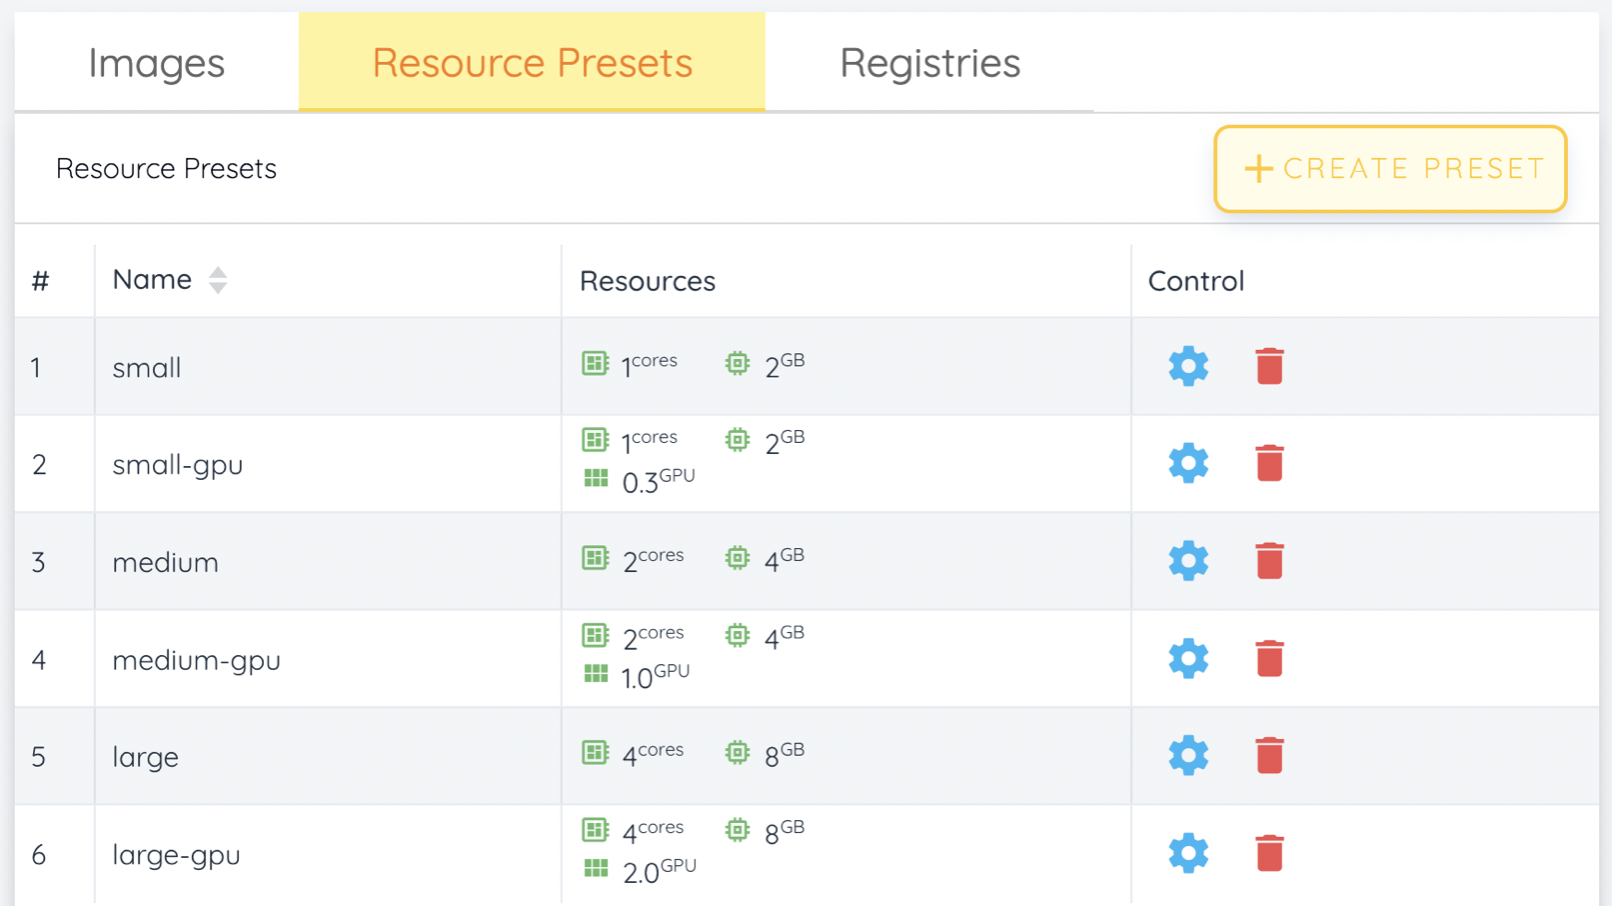
Task: Click memory chip icon in medium row
Action: click(737, 558)
